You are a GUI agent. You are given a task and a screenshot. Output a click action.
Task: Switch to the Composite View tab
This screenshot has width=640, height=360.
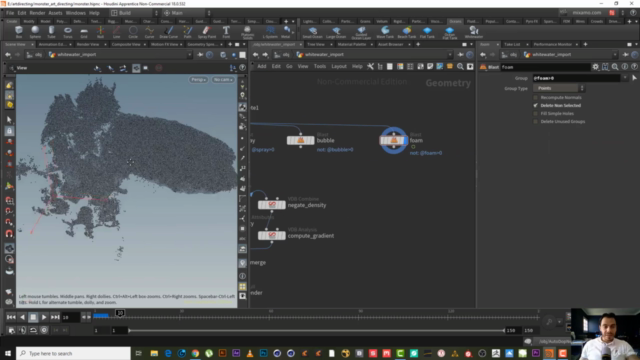[x=126, y=44]
